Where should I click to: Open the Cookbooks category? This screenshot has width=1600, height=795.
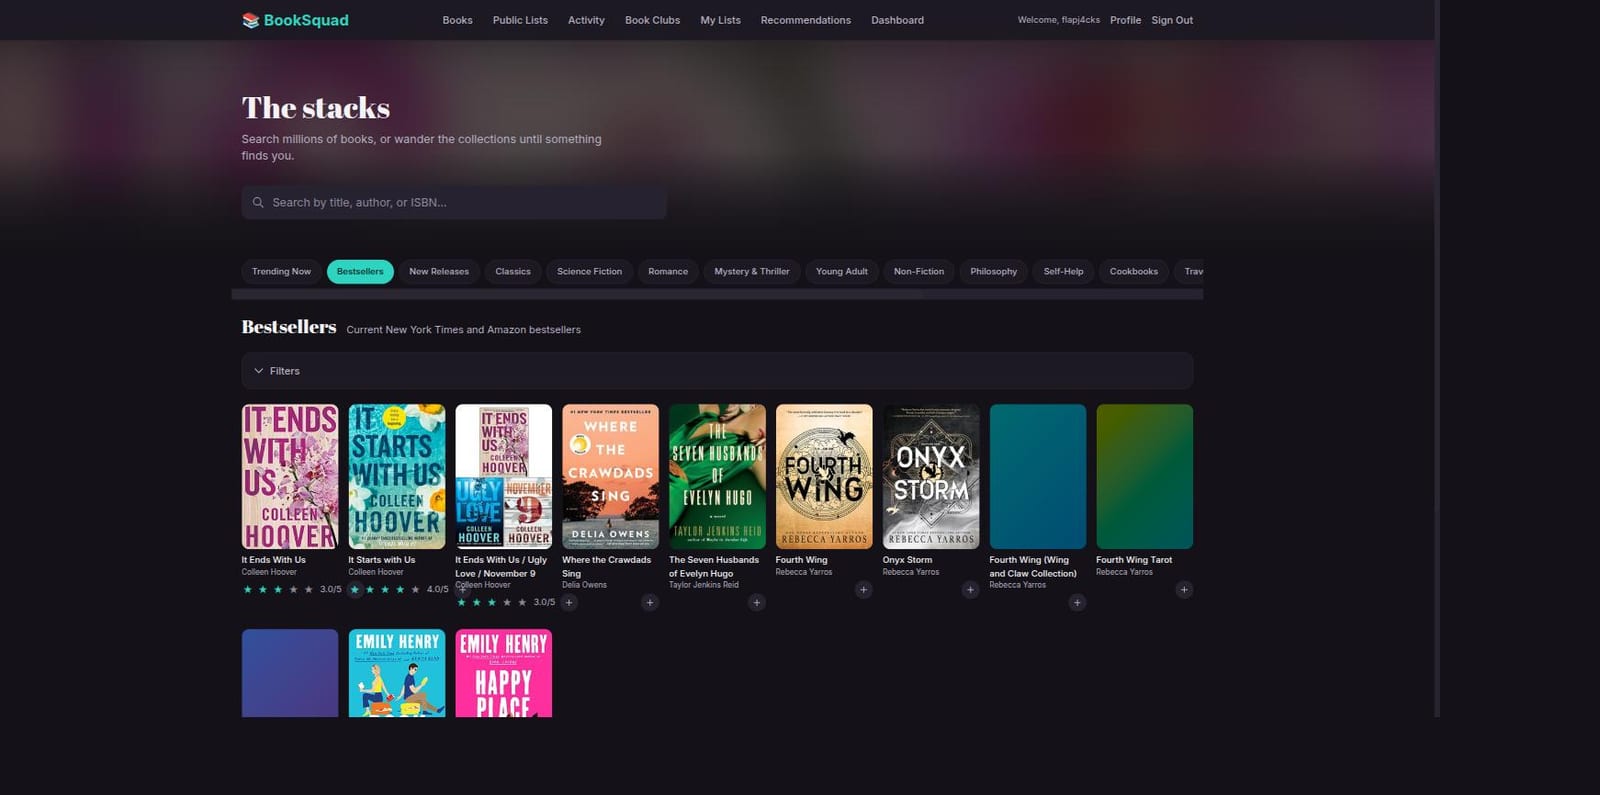[x=1134, y=272]
